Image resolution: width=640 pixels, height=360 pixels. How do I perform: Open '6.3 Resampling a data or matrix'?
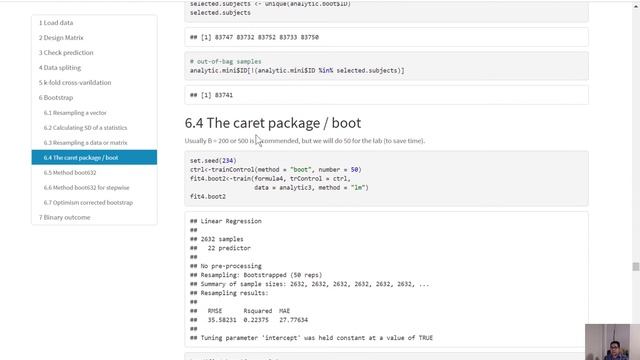[x=86, y=143]
